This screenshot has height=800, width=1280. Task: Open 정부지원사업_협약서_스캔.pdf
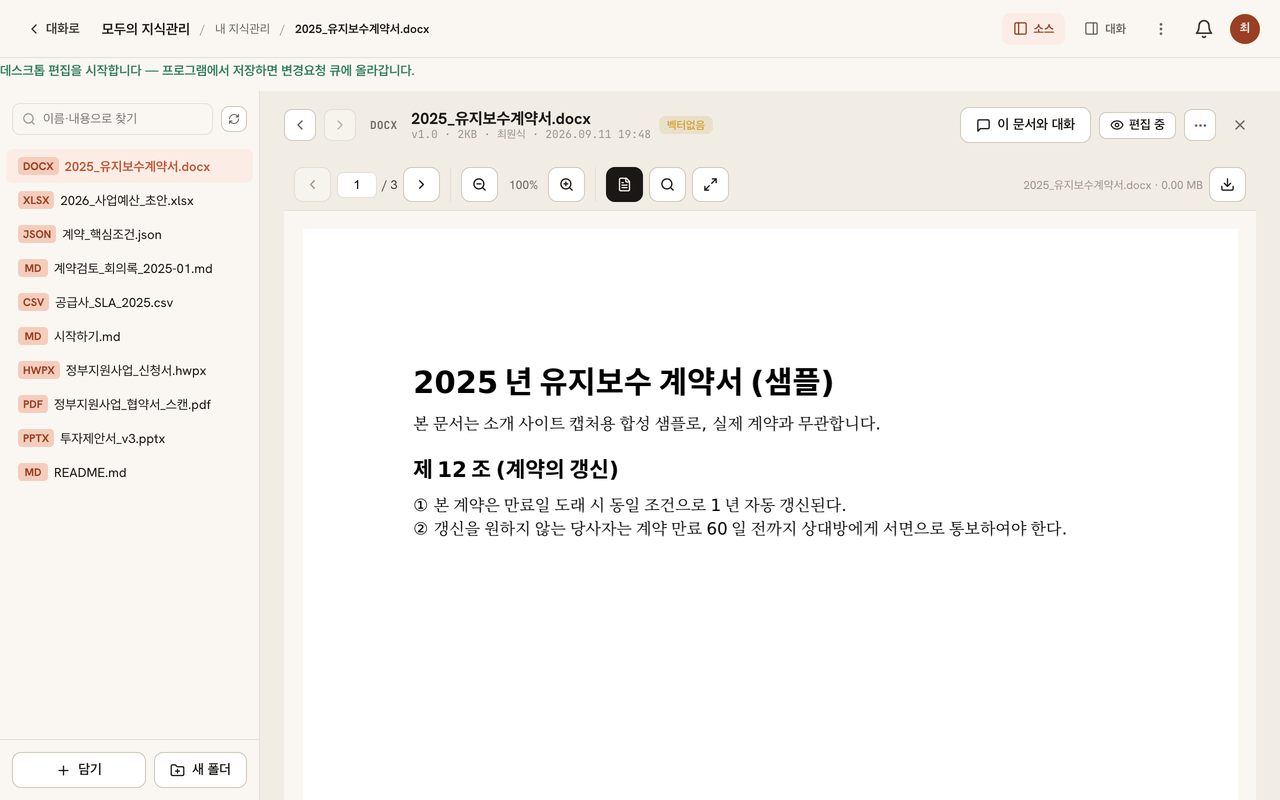(x=129, y=404)
